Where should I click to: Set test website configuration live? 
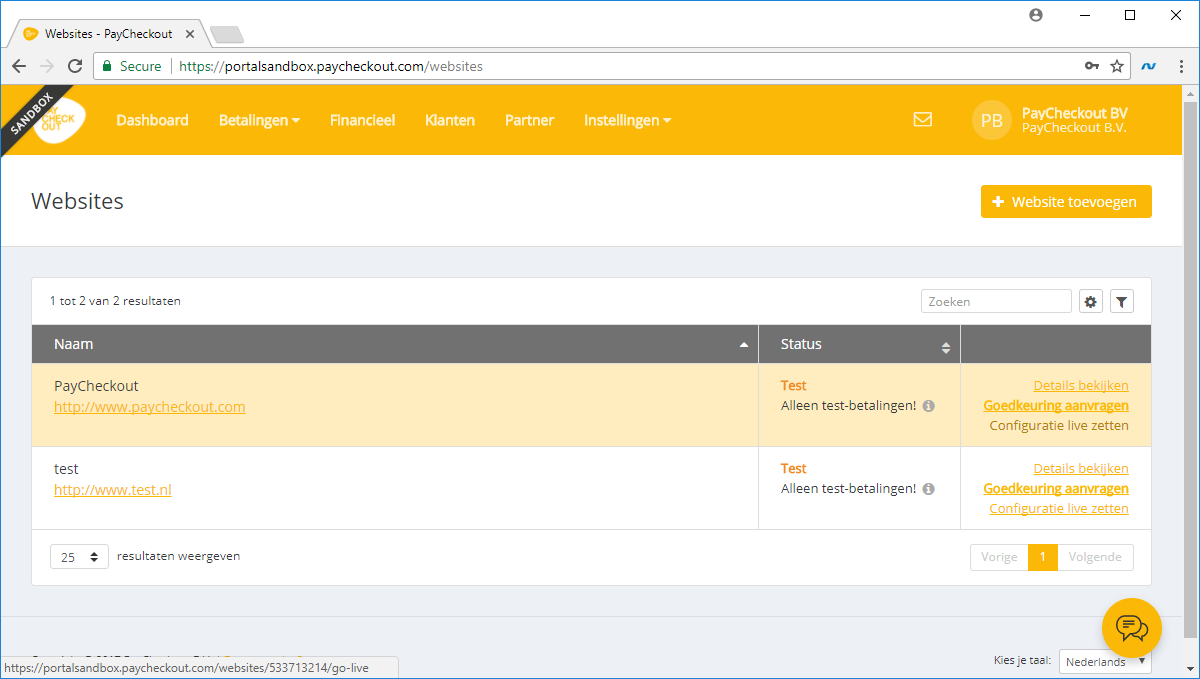click(x=1059, y=509)
